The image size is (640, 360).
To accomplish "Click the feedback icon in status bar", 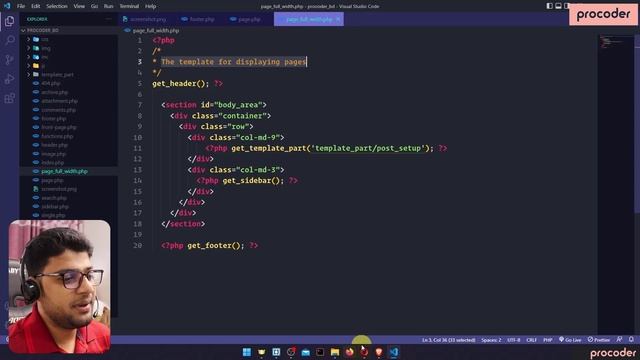I will click(619, 339).
